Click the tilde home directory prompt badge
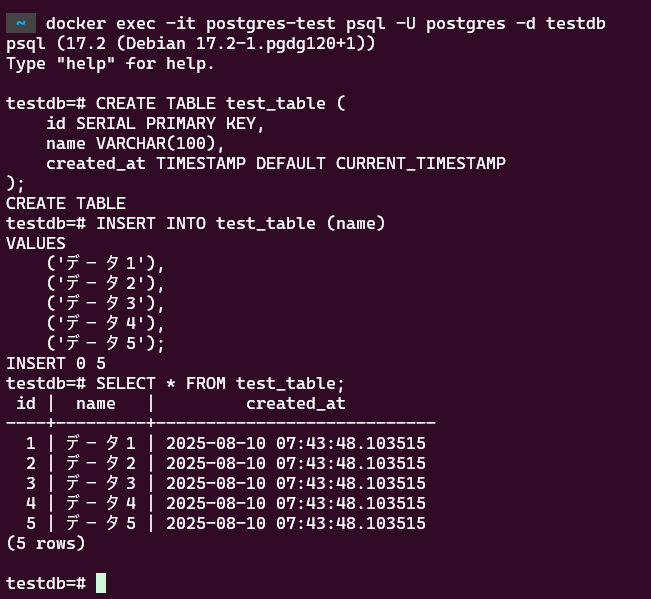651x599 pixels. [x=21, y=23]
